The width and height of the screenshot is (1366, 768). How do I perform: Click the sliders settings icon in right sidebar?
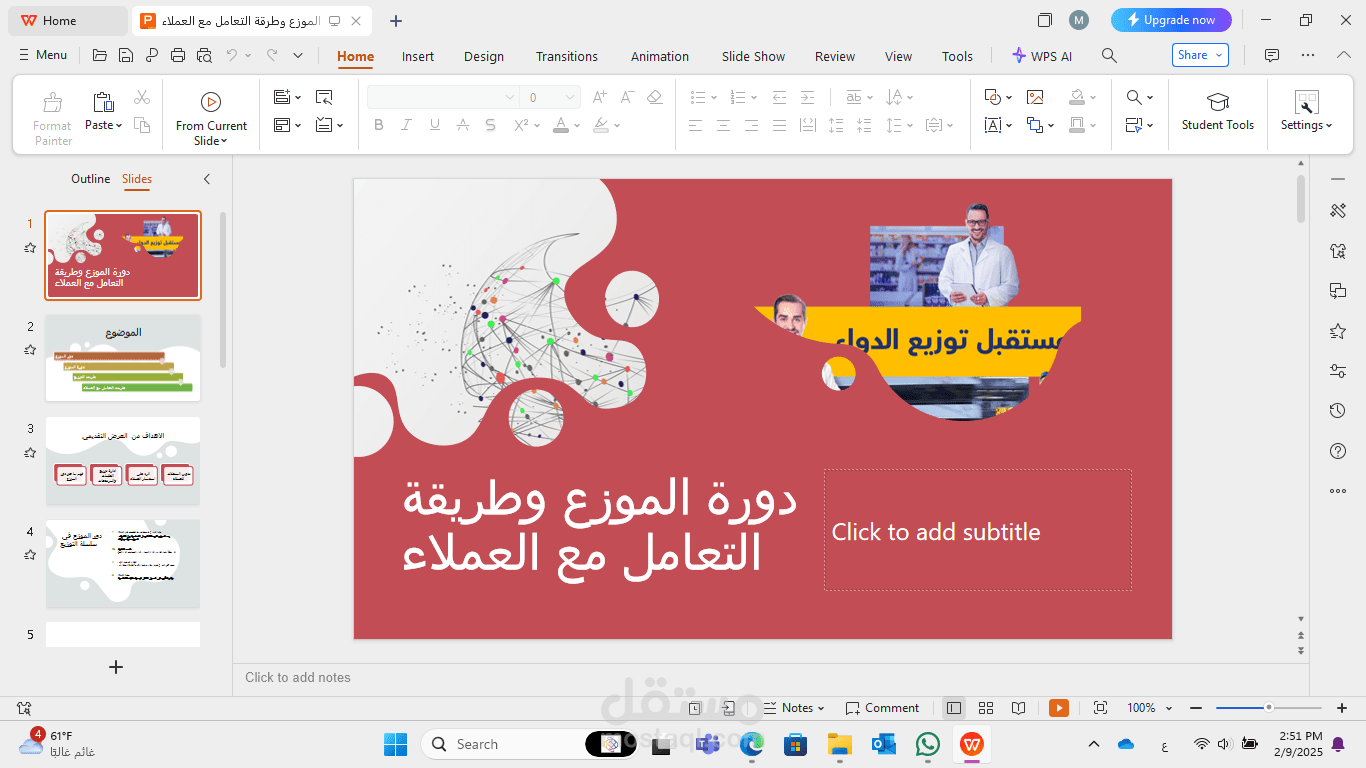(1338, 371)
